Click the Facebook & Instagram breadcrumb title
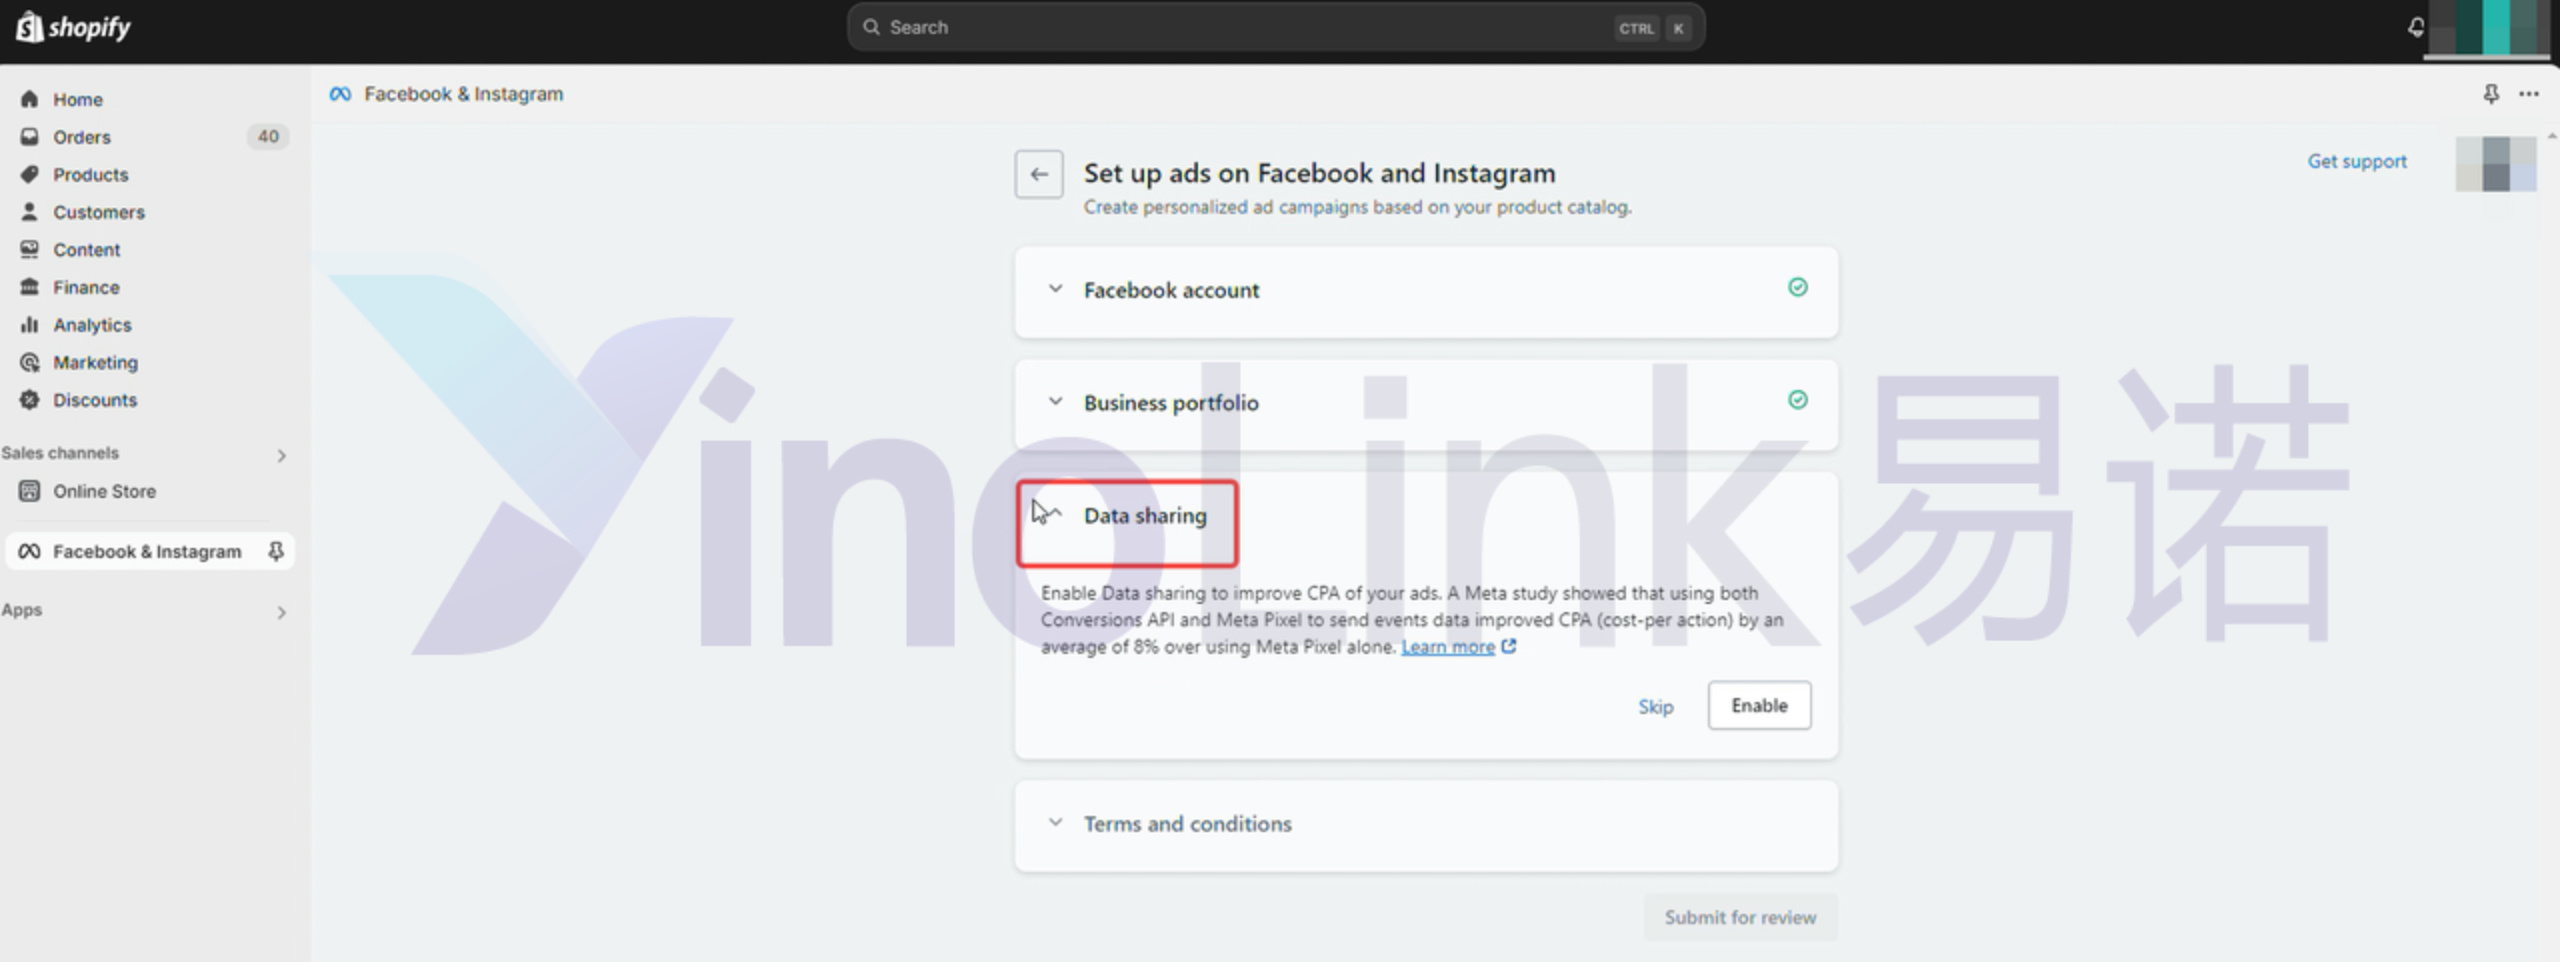Screen dimensions: 2560x962 click(463, 94)
